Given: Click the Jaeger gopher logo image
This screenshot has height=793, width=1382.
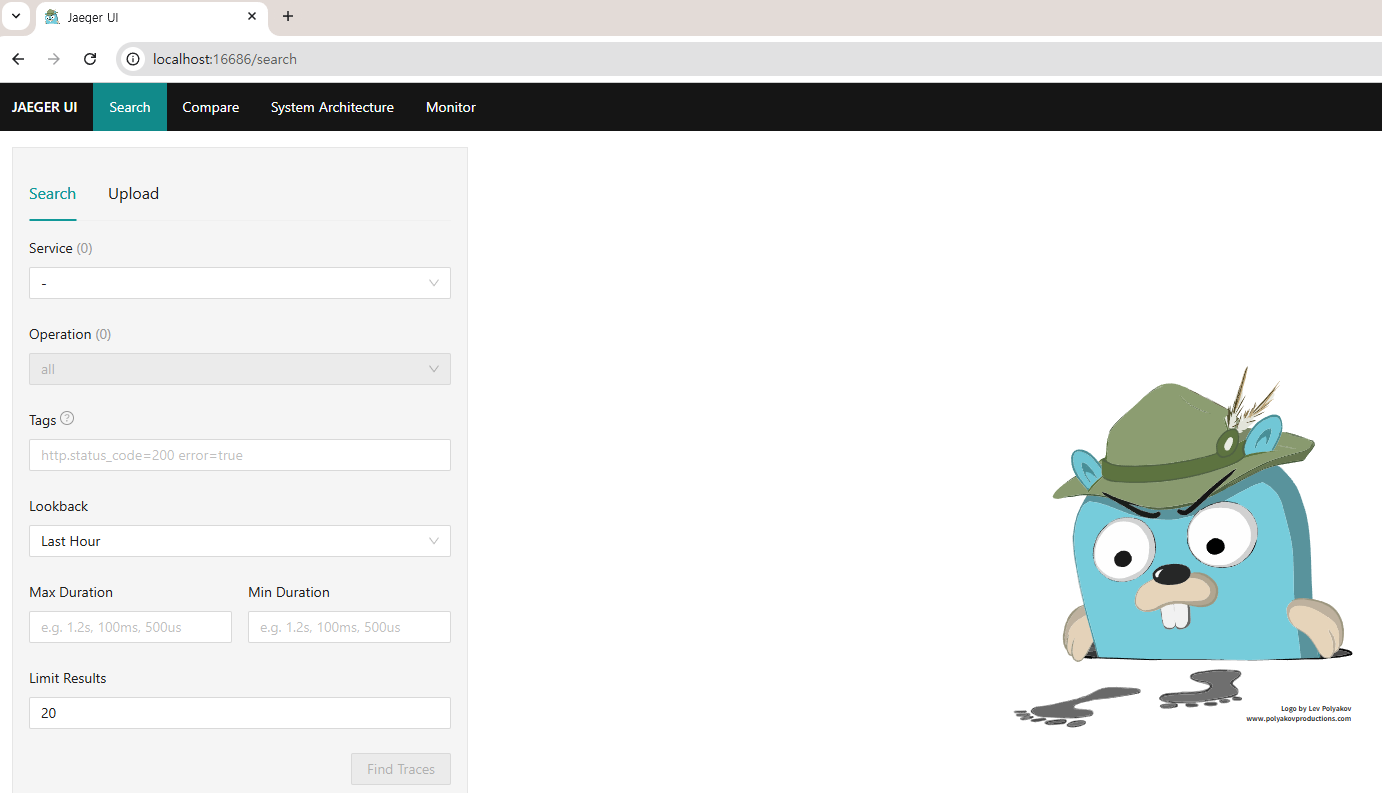Looking at the screenshot, I should point(1183,547).
